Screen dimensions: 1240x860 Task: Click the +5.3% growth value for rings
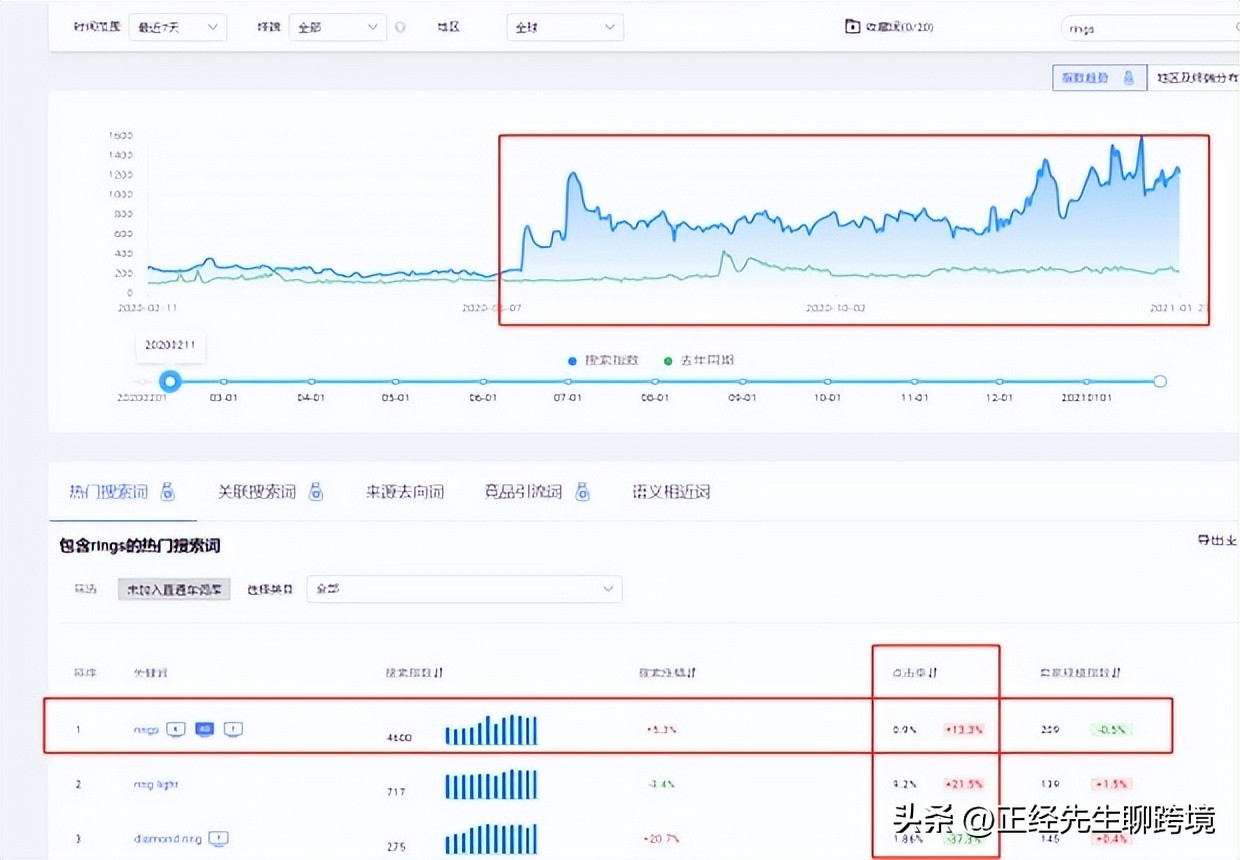coord(660,730)
